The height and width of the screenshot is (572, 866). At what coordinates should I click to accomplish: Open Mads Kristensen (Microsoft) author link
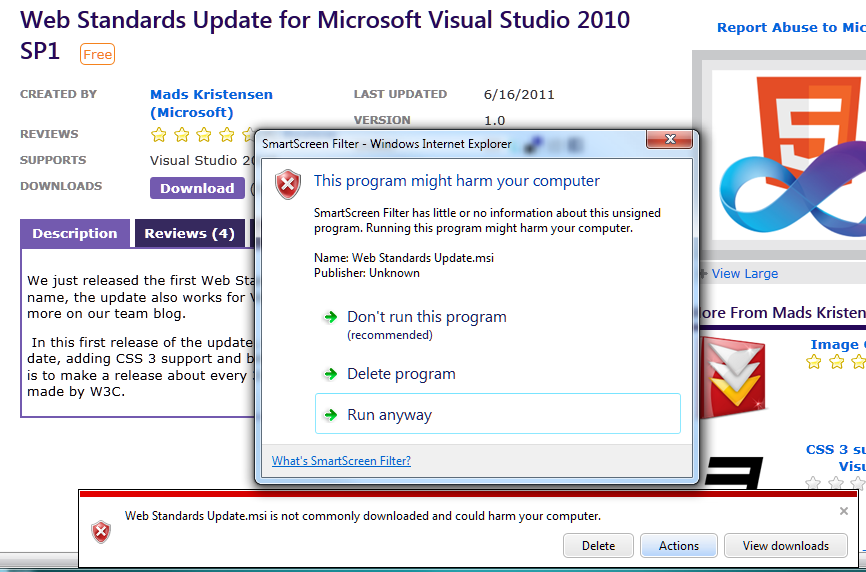[212, 103]
